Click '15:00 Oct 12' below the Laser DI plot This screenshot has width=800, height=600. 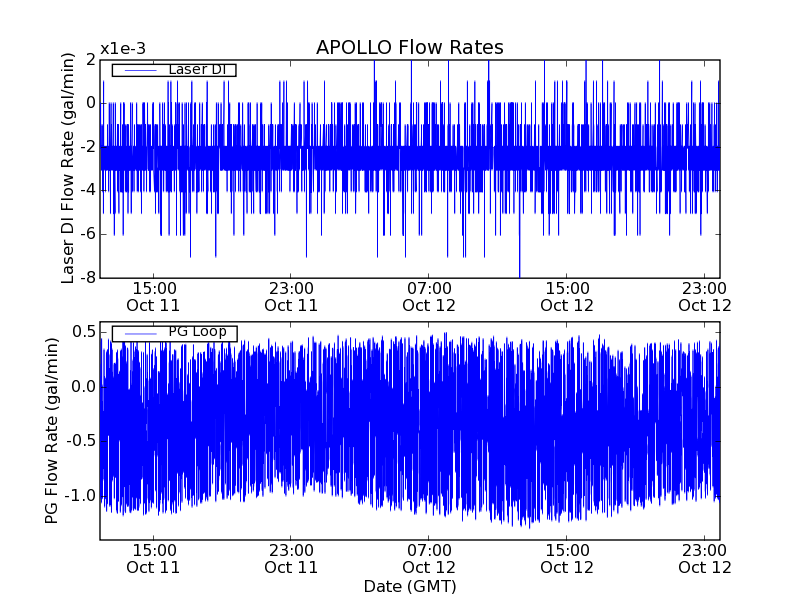[x=567, y=297]
